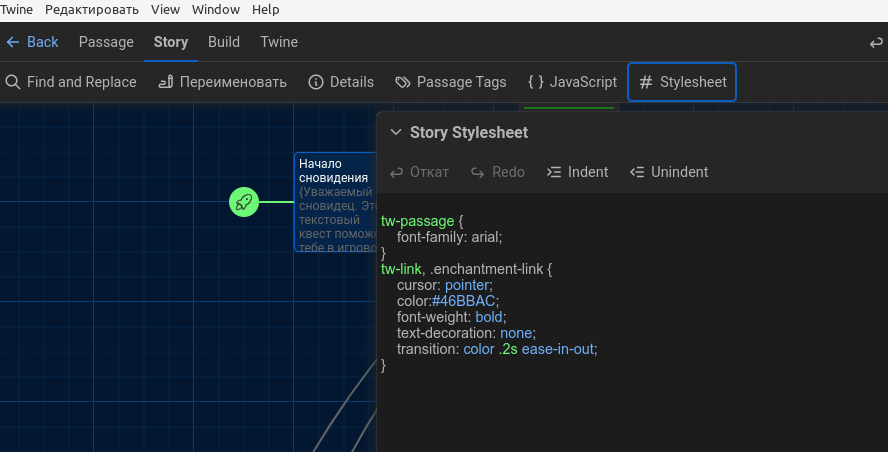Click the Redo text label
Viewport: 888px width, 452px height.
[x=508, y=172]
